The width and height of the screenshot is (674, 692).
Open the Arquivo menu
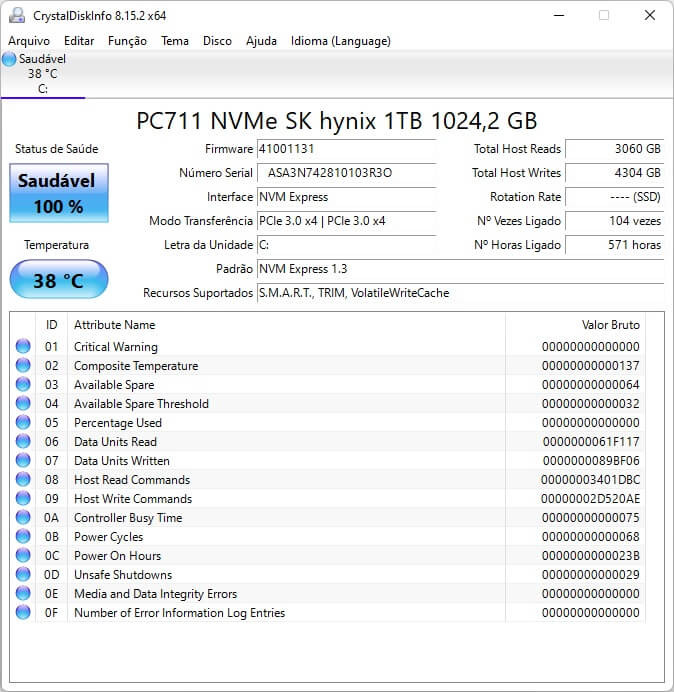[x=29, y=41]
